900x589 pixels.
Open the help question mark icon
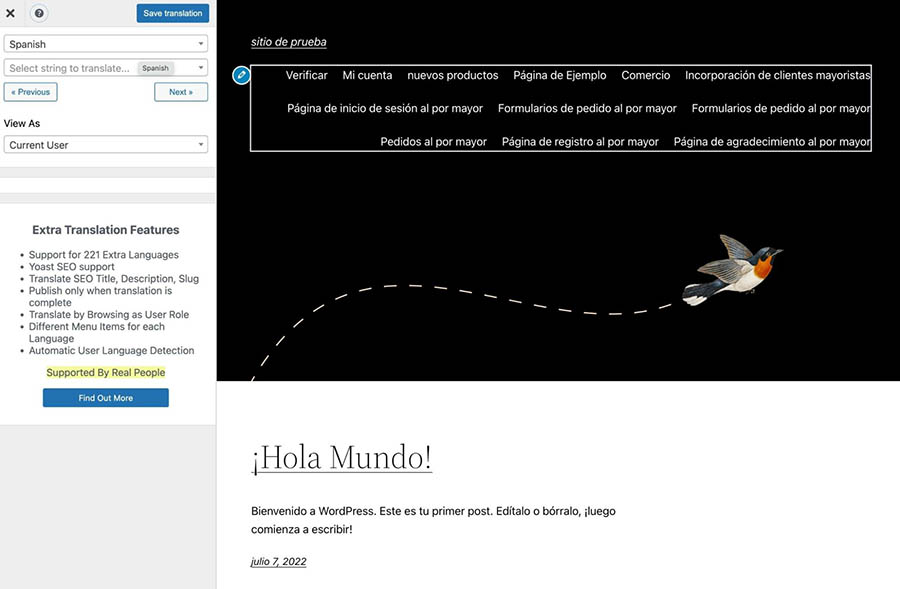coord(39,14)
